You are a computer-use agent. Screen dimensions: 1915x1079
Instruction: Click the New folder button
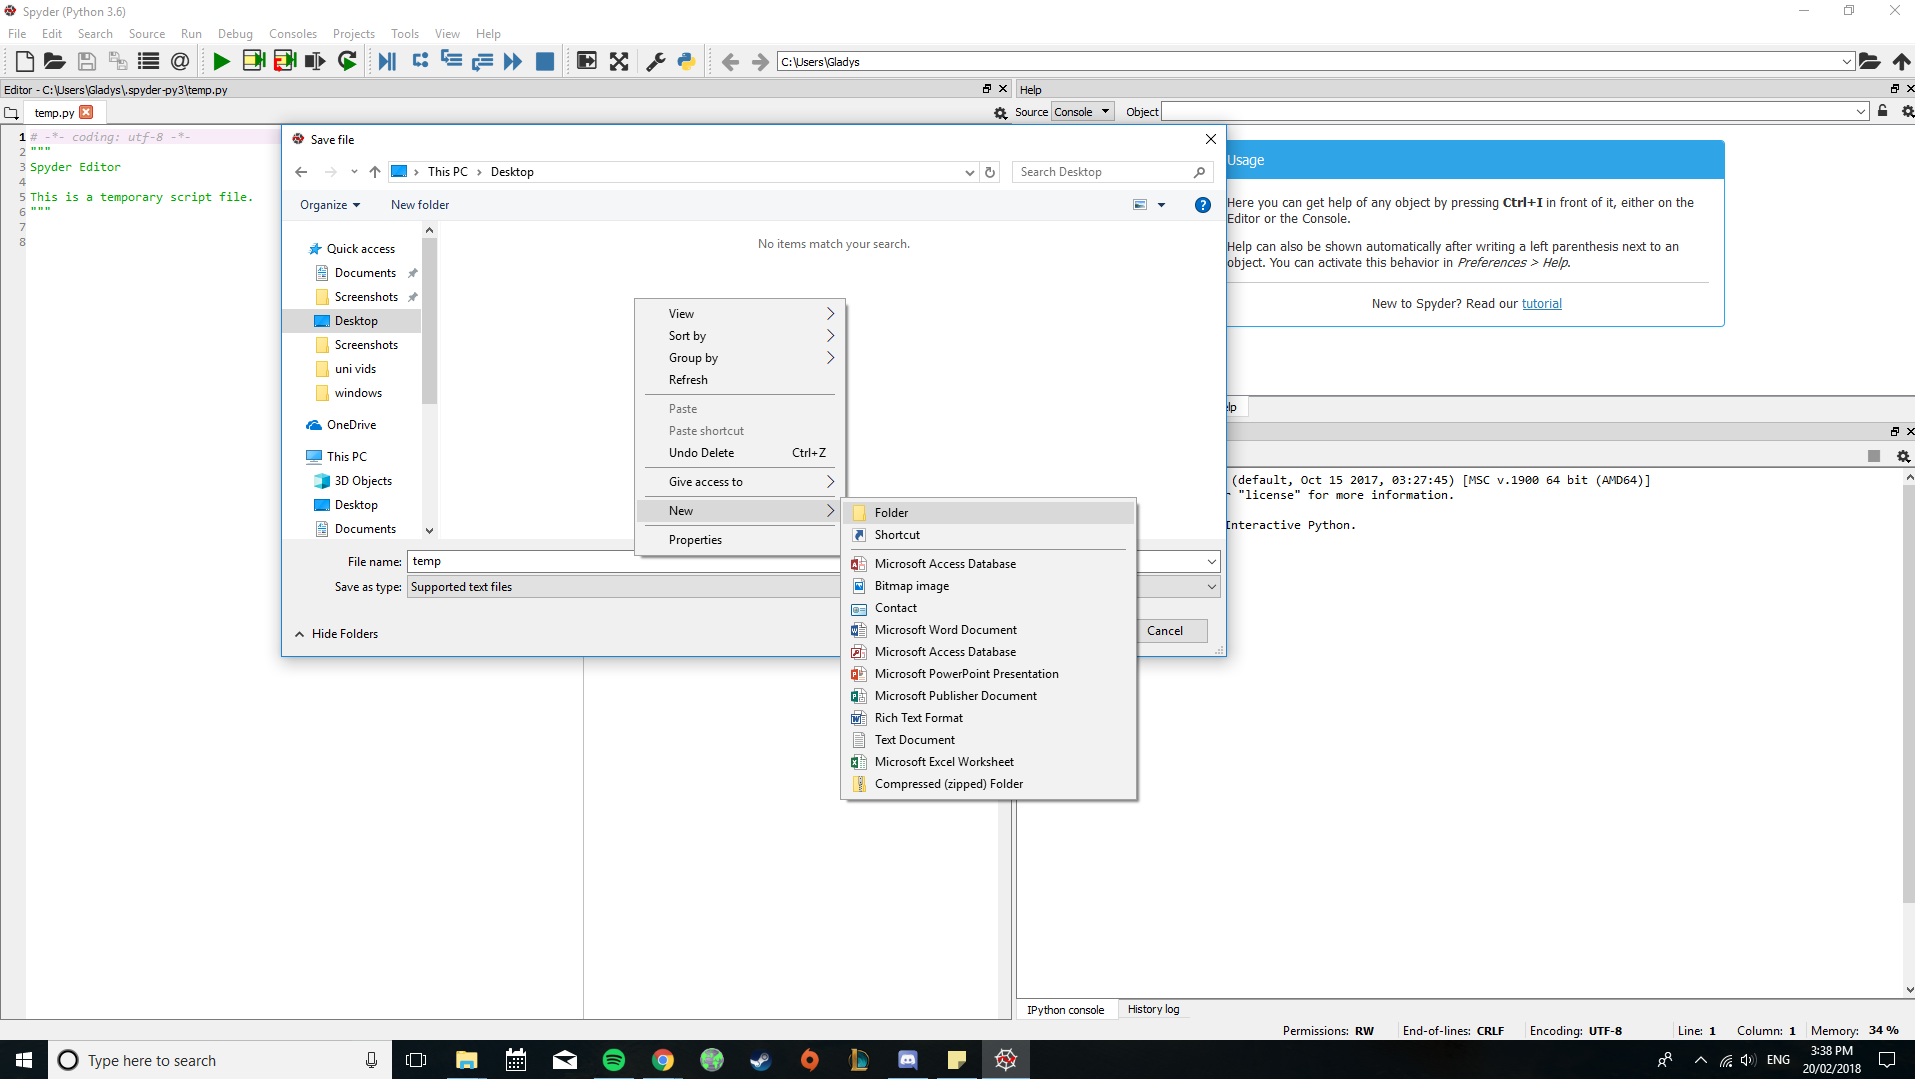(x=420, y=205)
